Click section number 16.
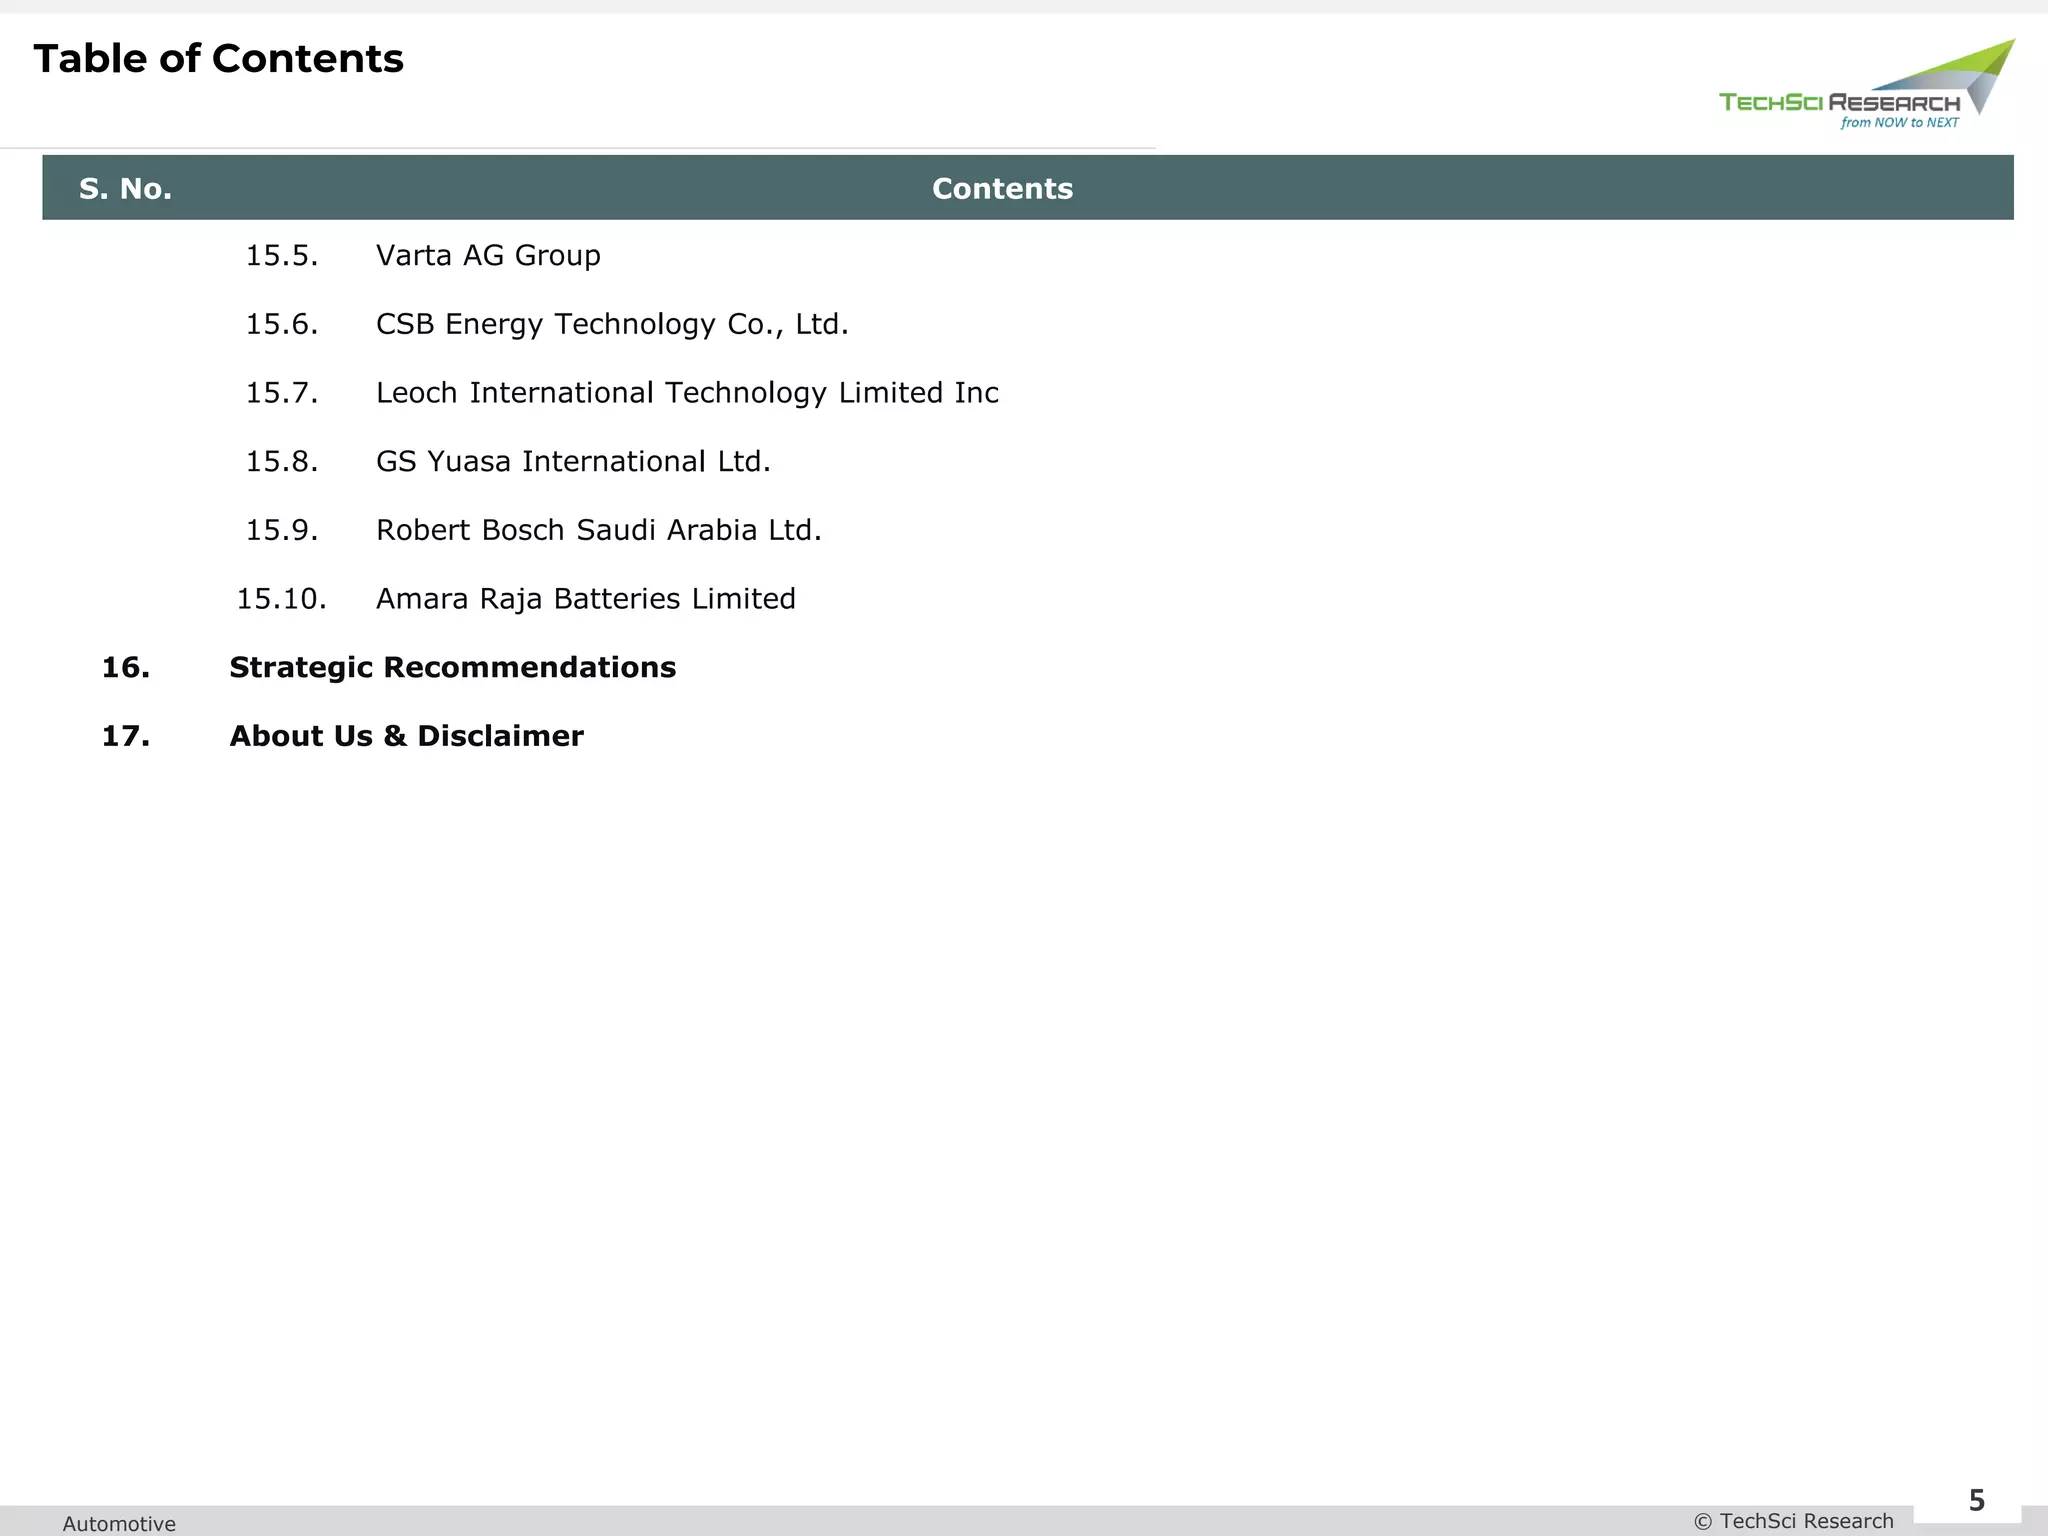The height and width of the screenshot is (1536, 2048). point(126,667)
